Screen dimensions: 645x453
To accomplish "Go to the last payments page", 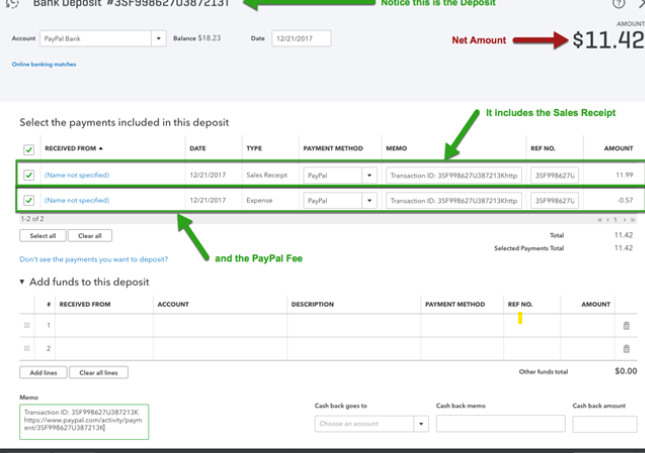I will point(633,220).
